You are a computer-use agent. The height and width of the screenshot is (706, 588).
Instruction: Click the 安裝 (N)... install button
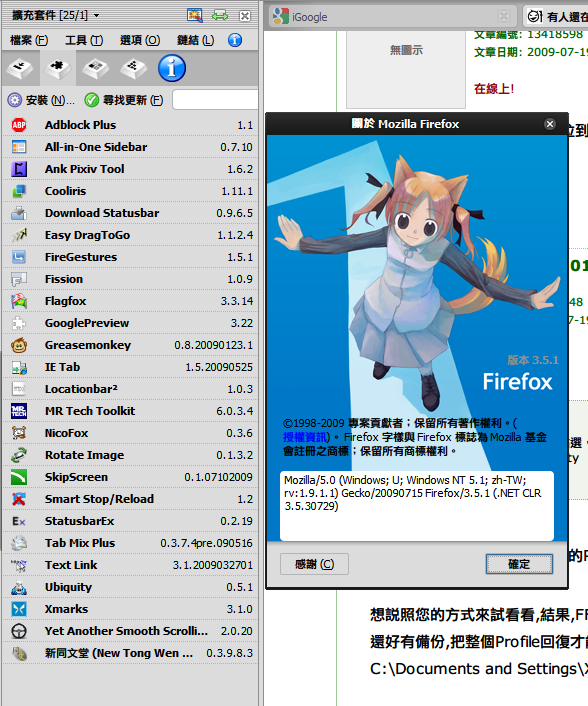[41, 100]
